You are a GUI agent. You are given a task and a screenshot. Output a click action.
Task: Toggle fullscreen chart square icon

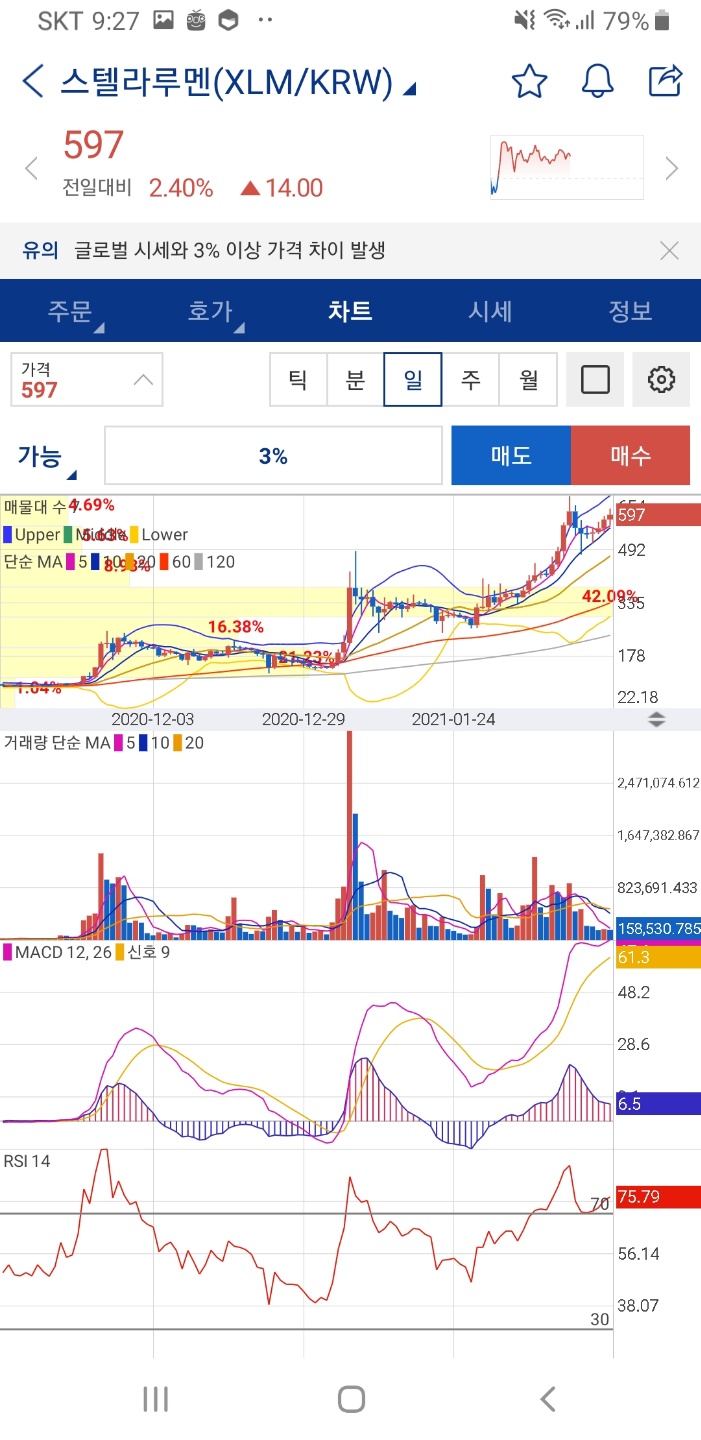pos(595,379)
